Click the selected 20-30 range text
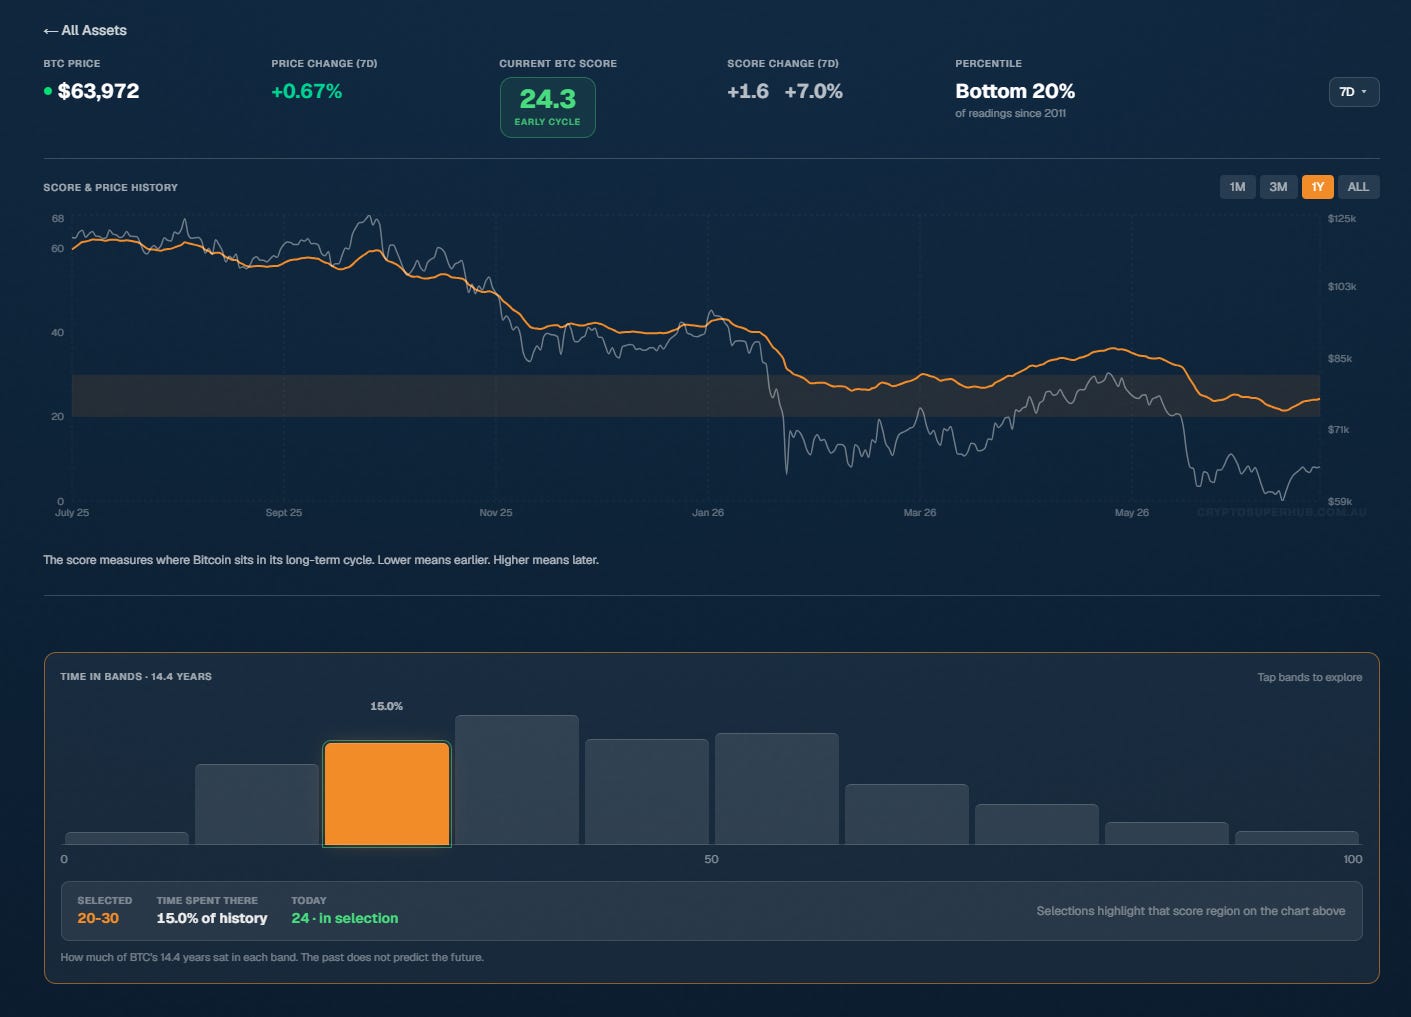 (98, 918)
